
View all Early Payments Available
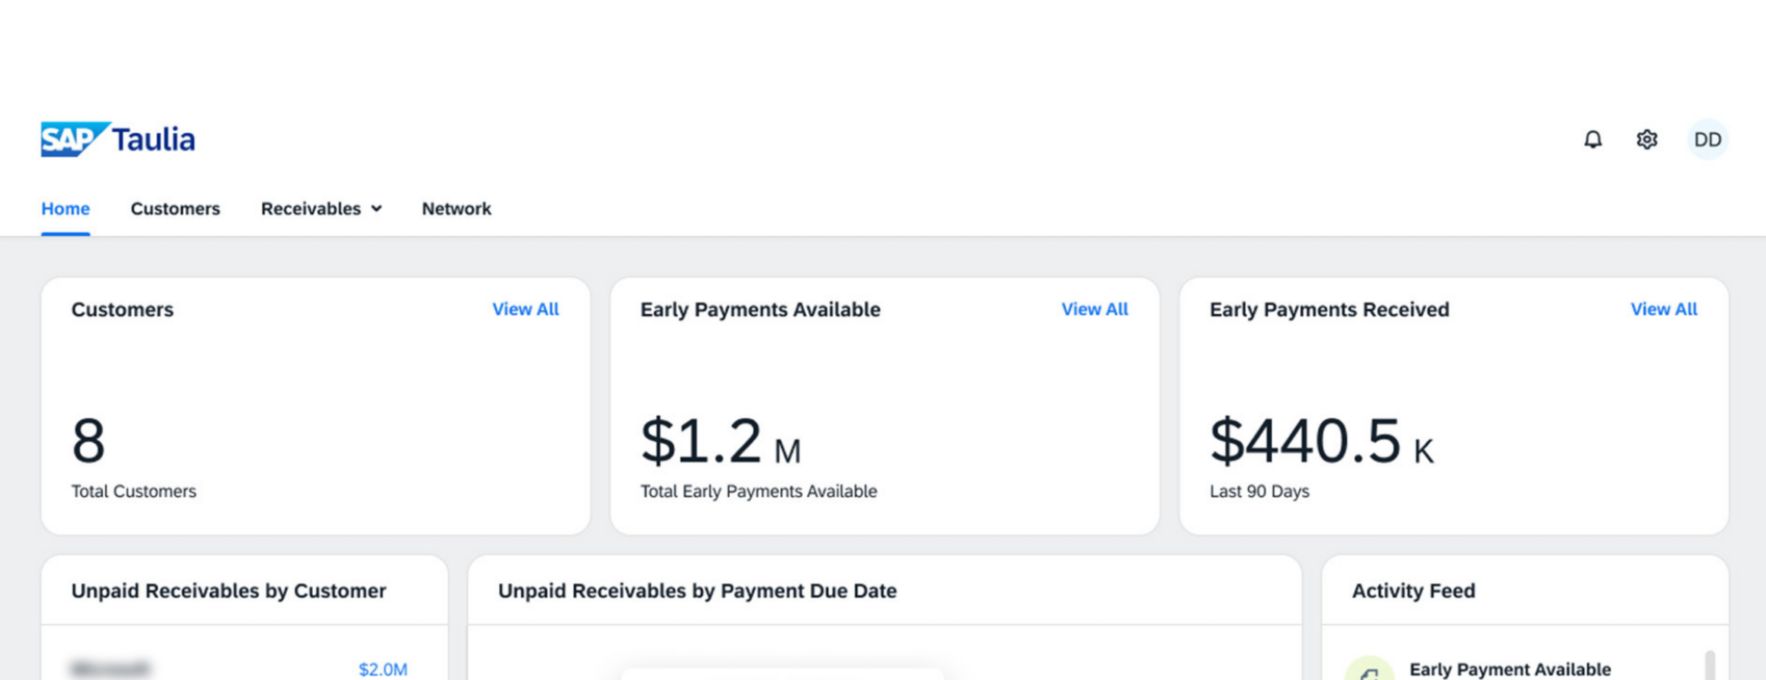click(1094, 309)
